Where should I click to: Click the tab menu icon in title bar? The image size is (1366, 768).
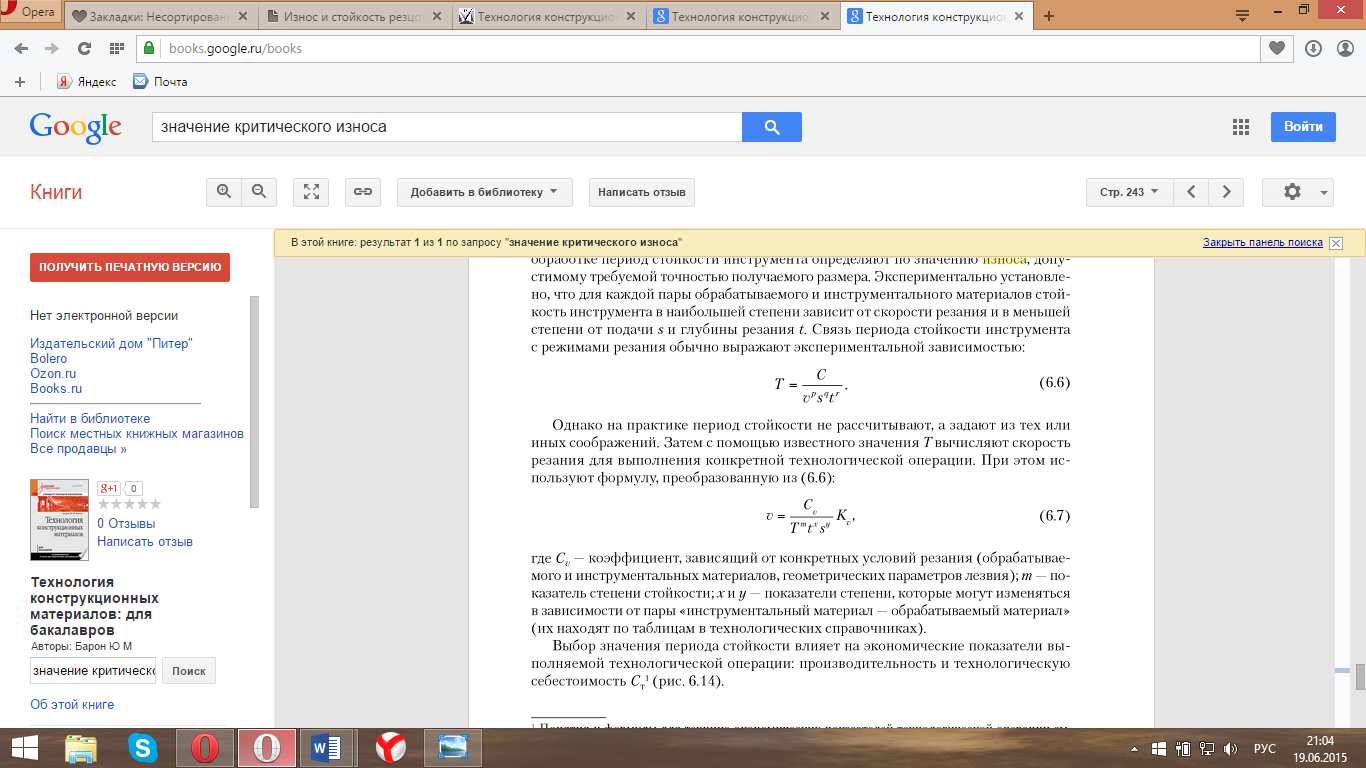[x=1243, y=15]
